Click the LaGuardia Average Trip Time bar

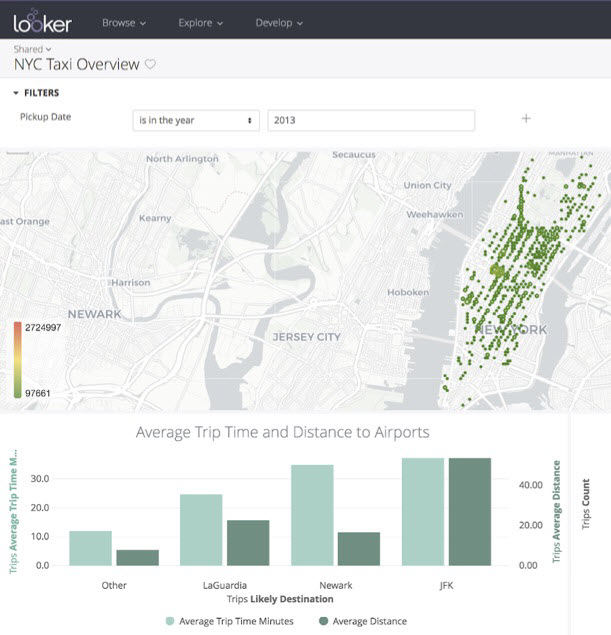201,530
